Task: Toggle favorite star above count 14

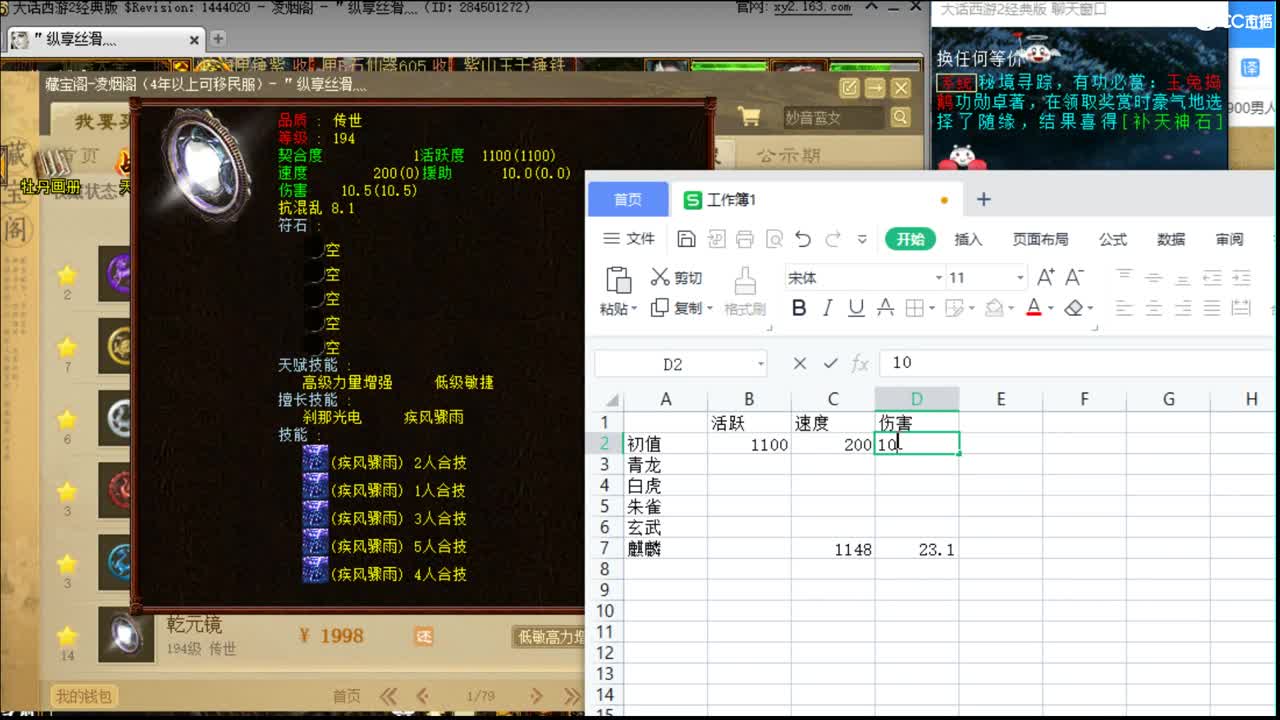Action: (x=67, y=636)
